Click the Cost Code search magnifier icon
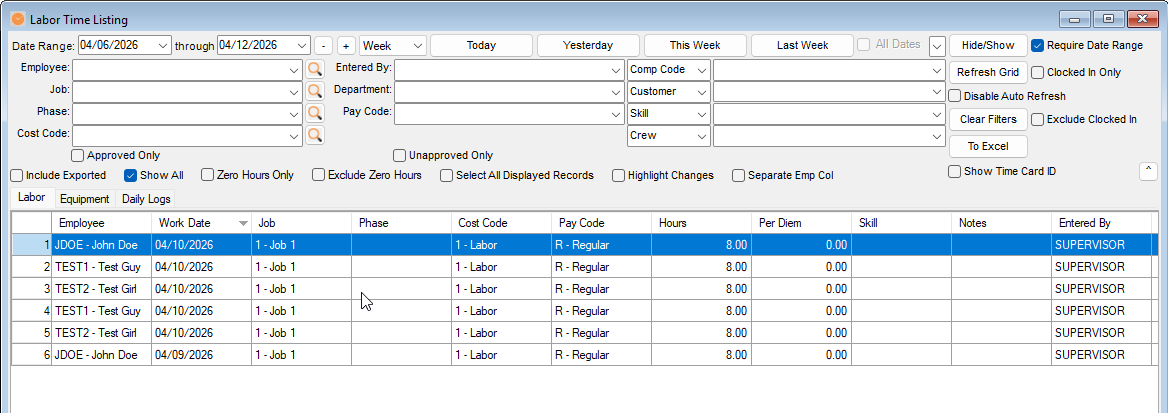This screenshot has height=413, width=1168. pos(314,135)
